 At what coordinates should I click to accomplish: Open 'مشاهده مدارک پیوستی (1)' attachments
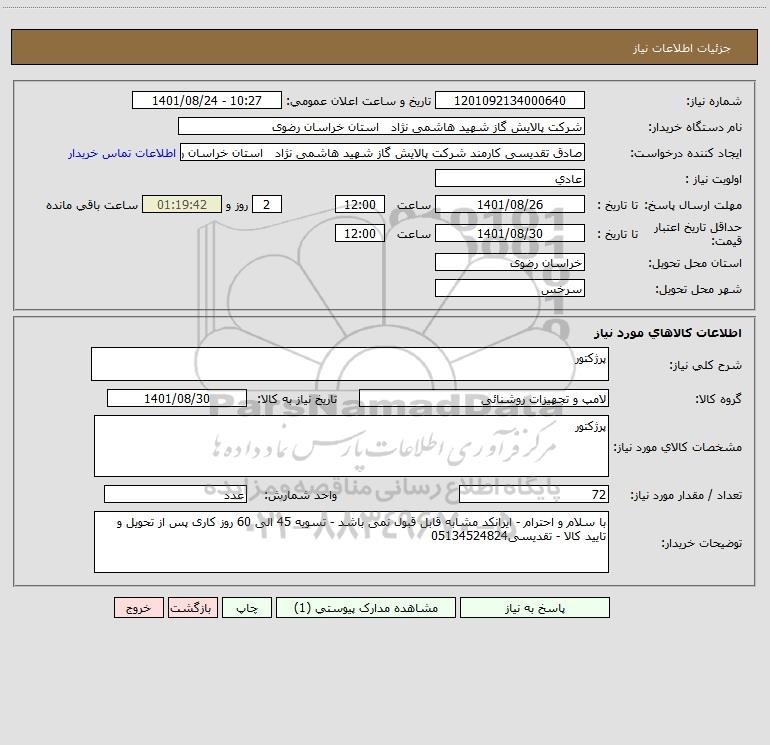click(366, 608)
